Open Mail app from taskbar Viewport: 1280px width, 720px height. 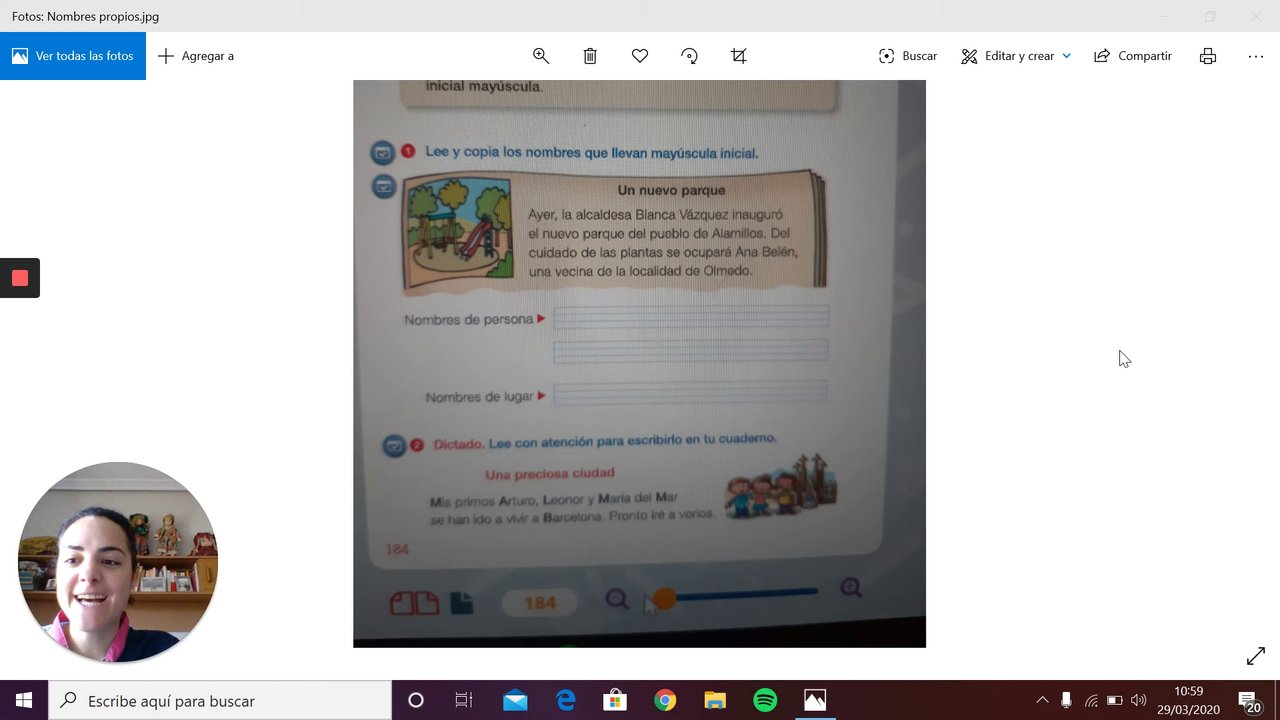pos(515,700)
